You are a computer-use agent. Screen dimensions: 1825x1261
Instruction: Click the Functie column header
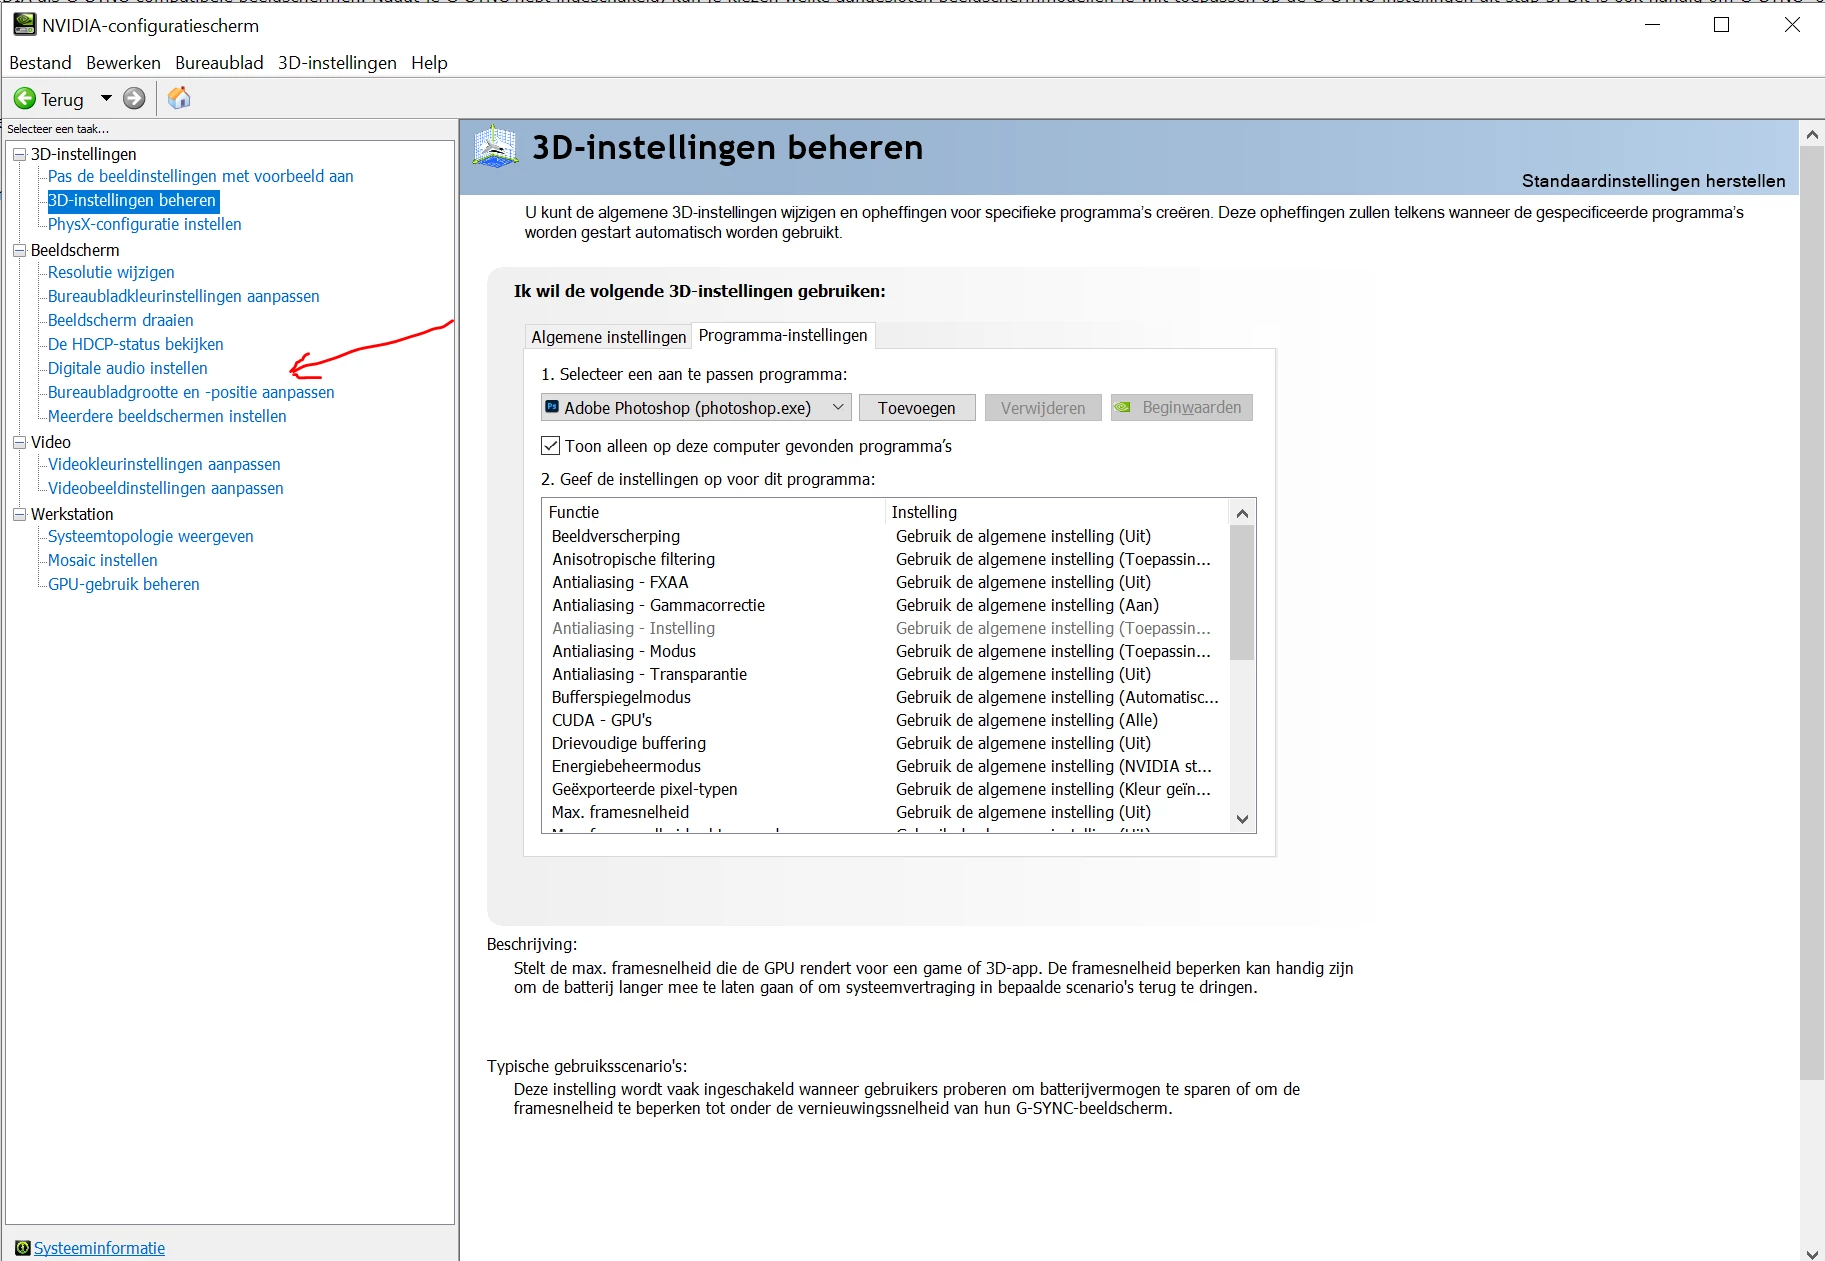click(x=714, y=512)
